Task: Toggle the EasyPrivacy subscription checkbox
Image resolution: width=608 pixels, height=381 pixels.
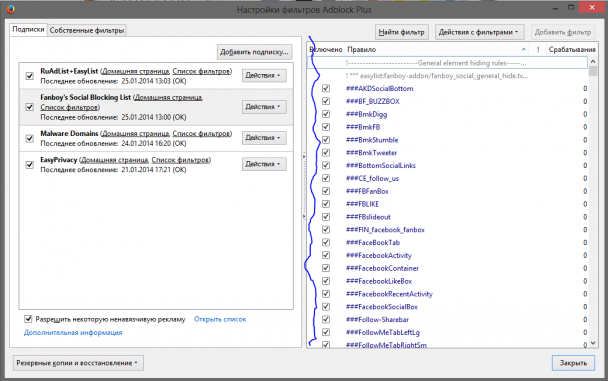Action: coord(29,165)
